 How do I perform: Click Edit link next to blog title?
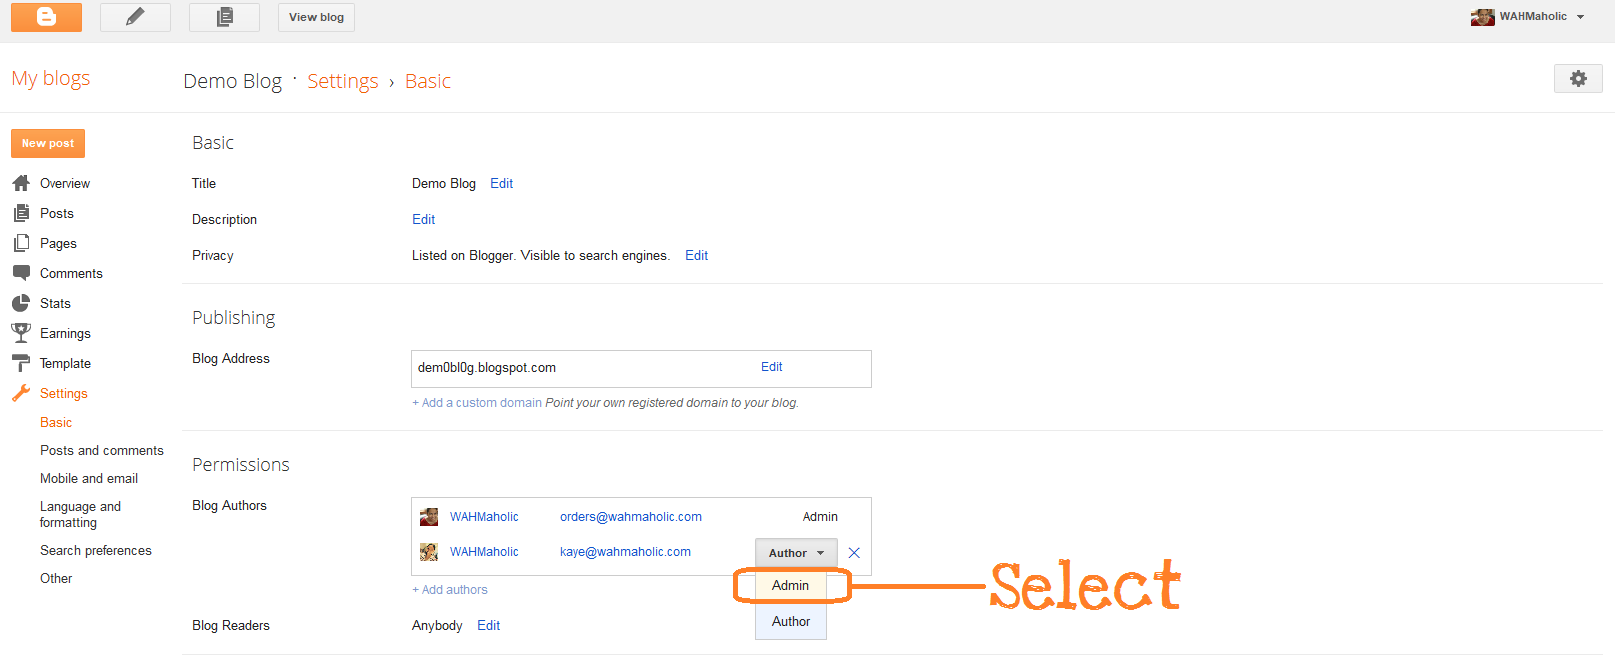pos(501,184)
